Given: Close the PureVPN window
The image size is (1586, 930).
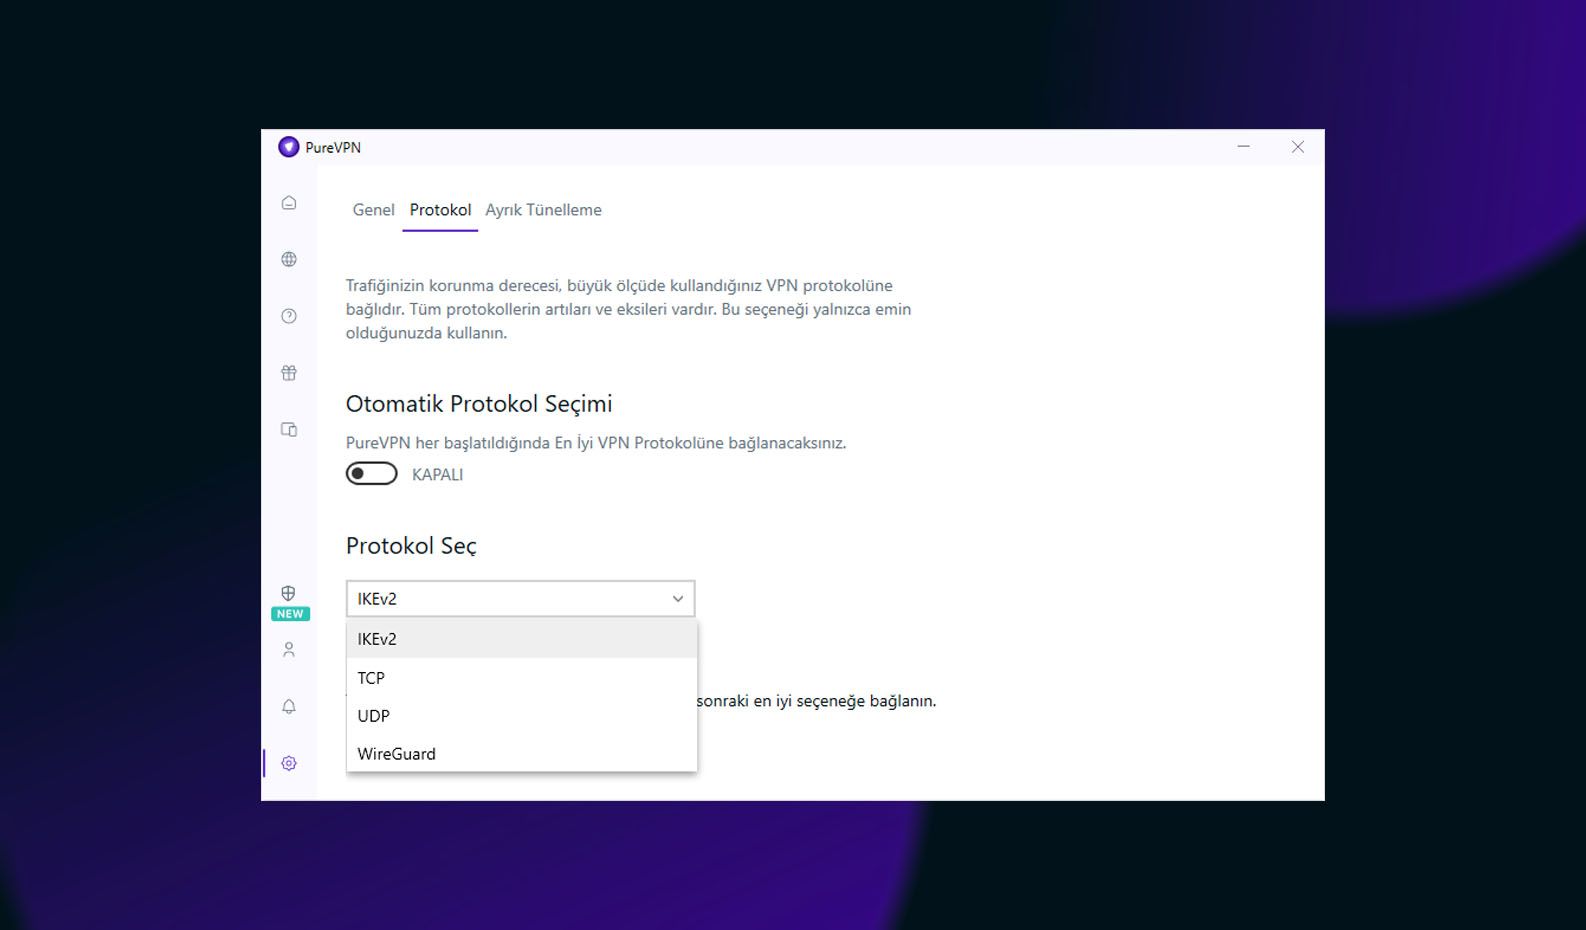Looking at the screenshot, I should tap(1297, 147).
